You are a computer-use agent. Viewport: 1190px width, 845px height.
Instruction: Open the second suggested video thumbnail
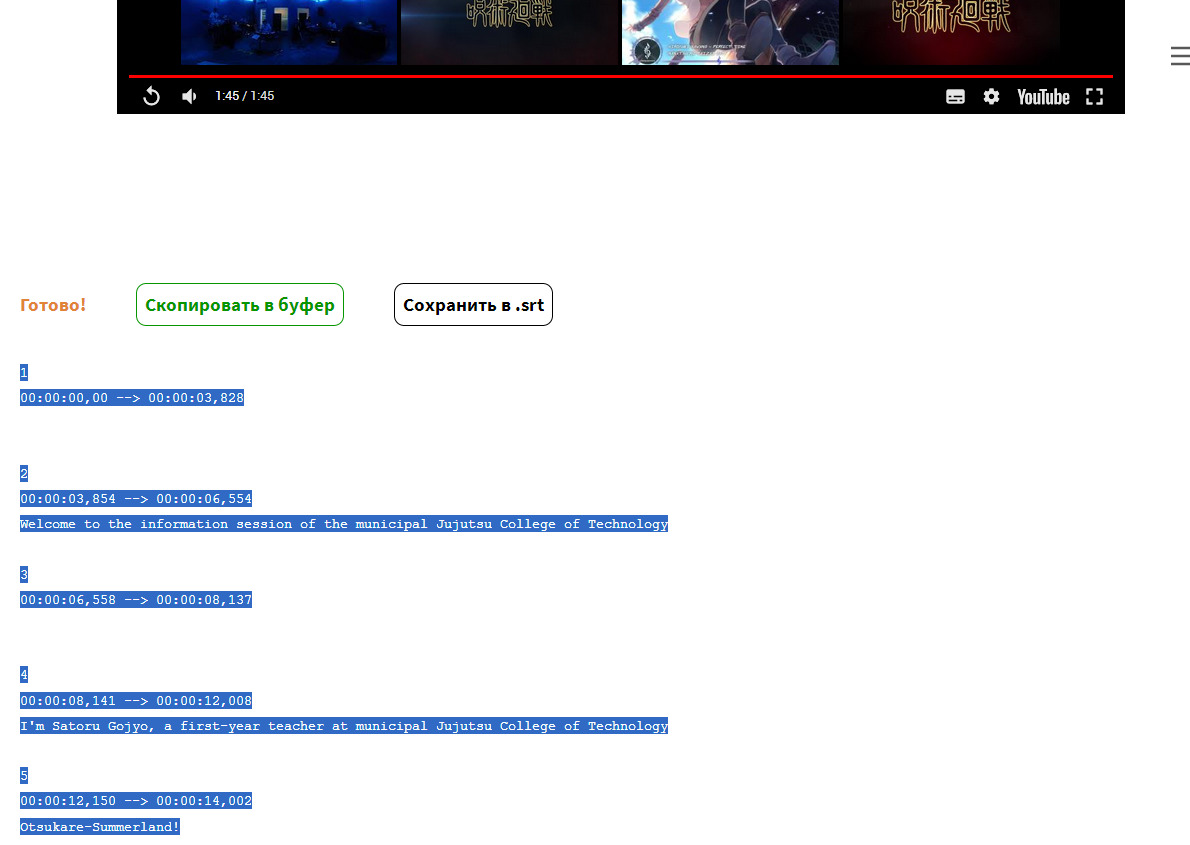point(509,32)
